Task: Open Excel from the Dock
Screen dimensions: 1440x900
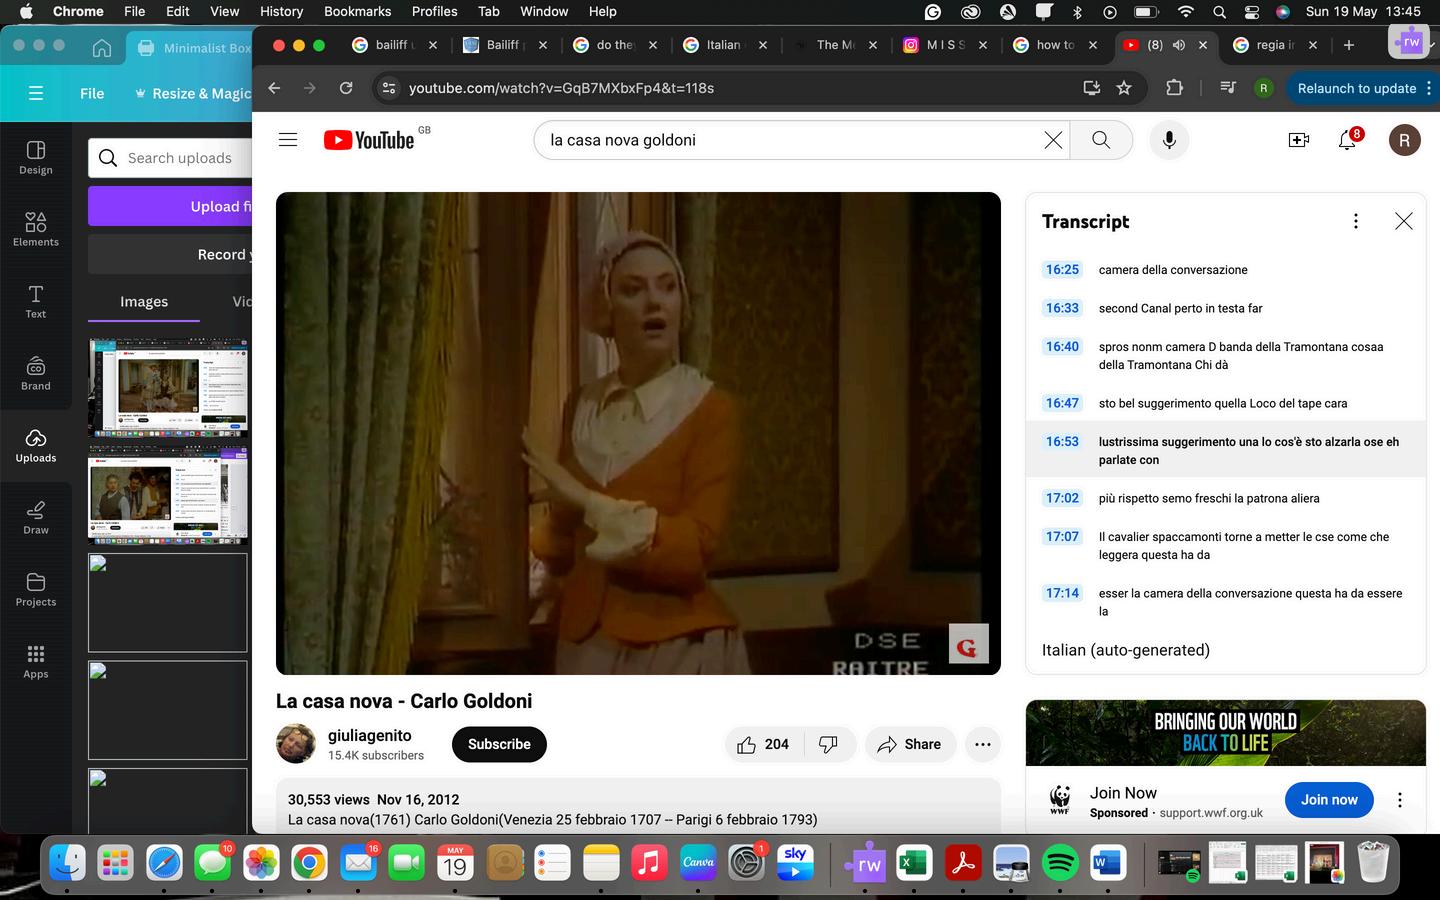Action: 914,862
